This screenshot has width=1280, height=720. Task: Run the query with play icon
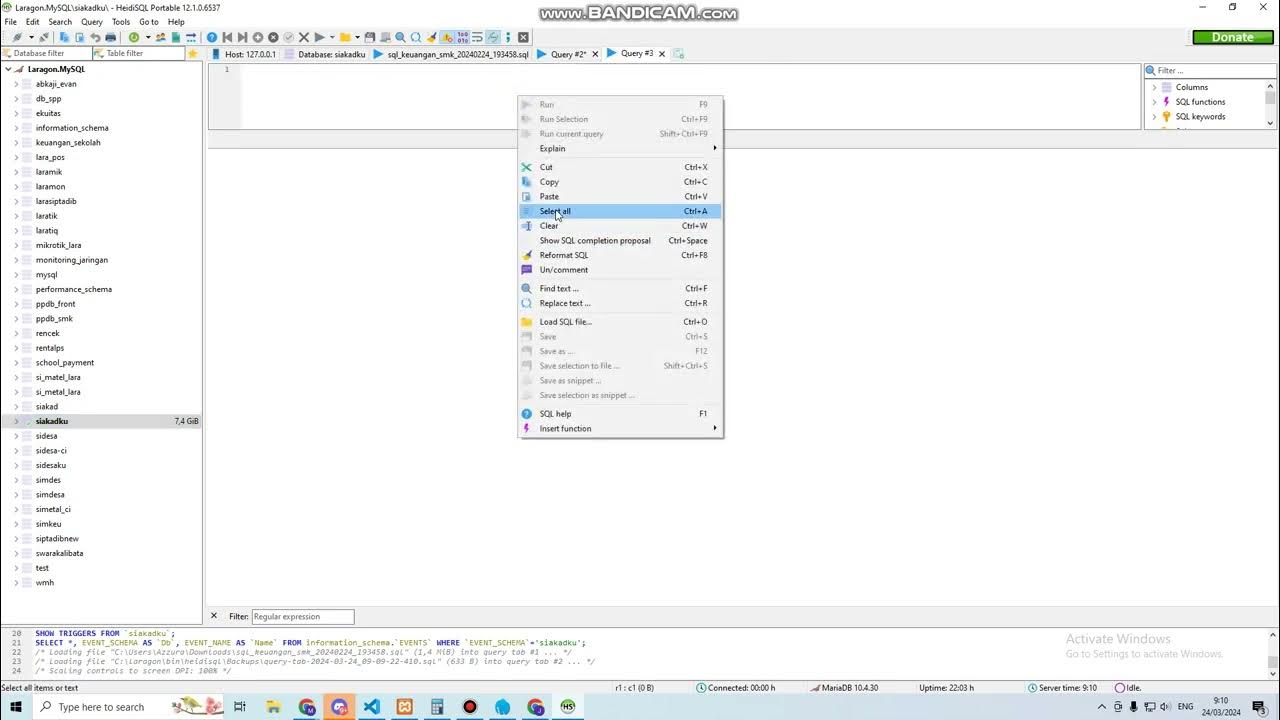pos(320,37)
